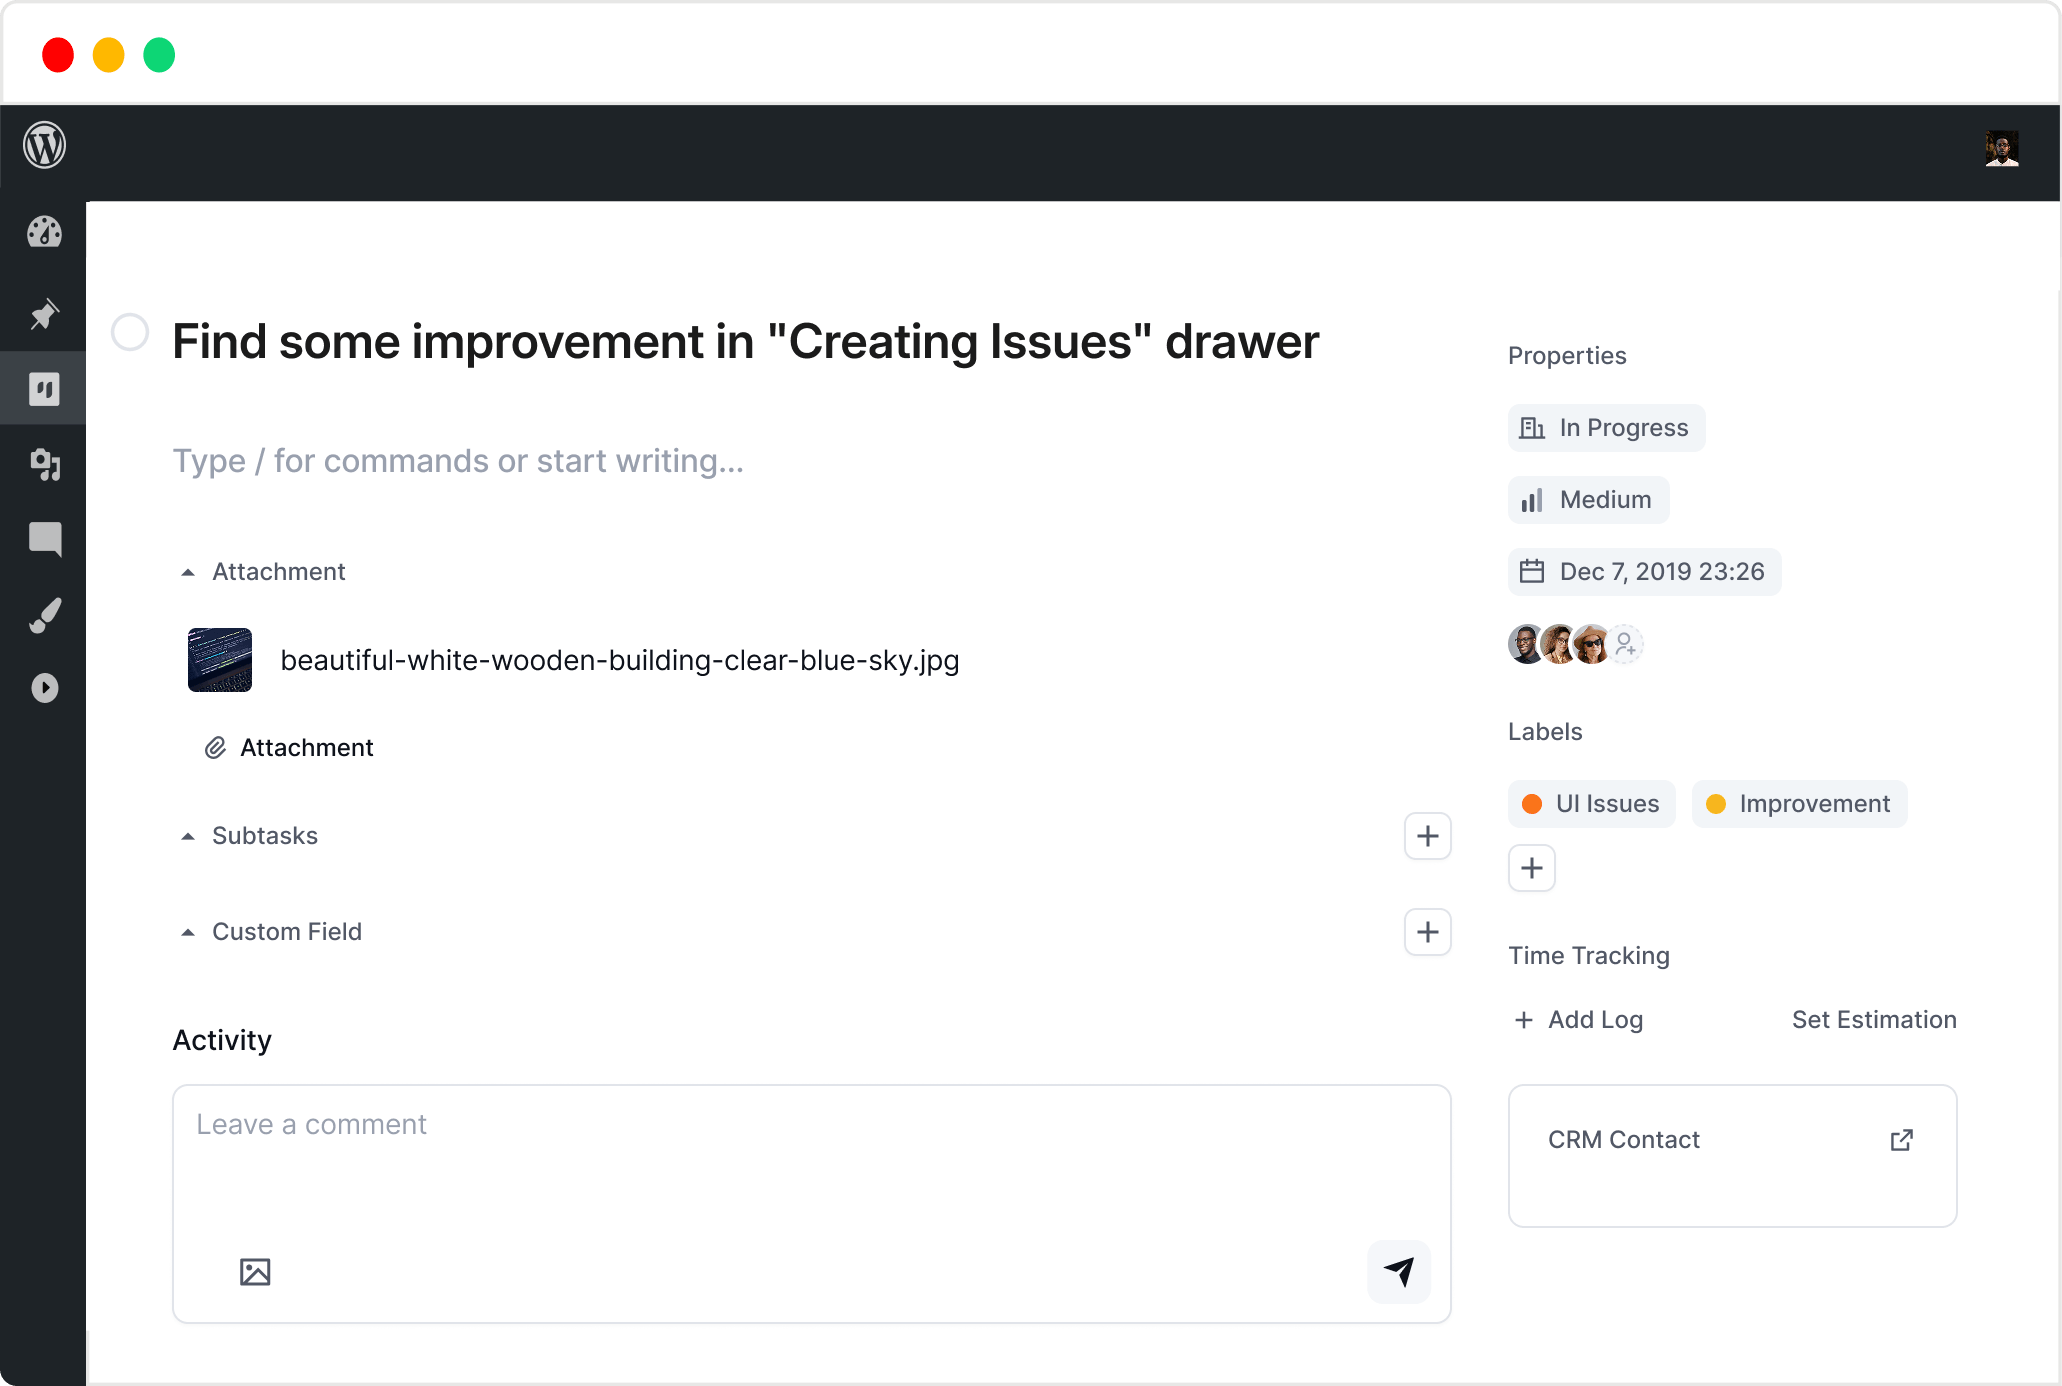Click the Time Tracking heading
The width and height of the screenshot is (2062, 1386).
pos(1589,956)
